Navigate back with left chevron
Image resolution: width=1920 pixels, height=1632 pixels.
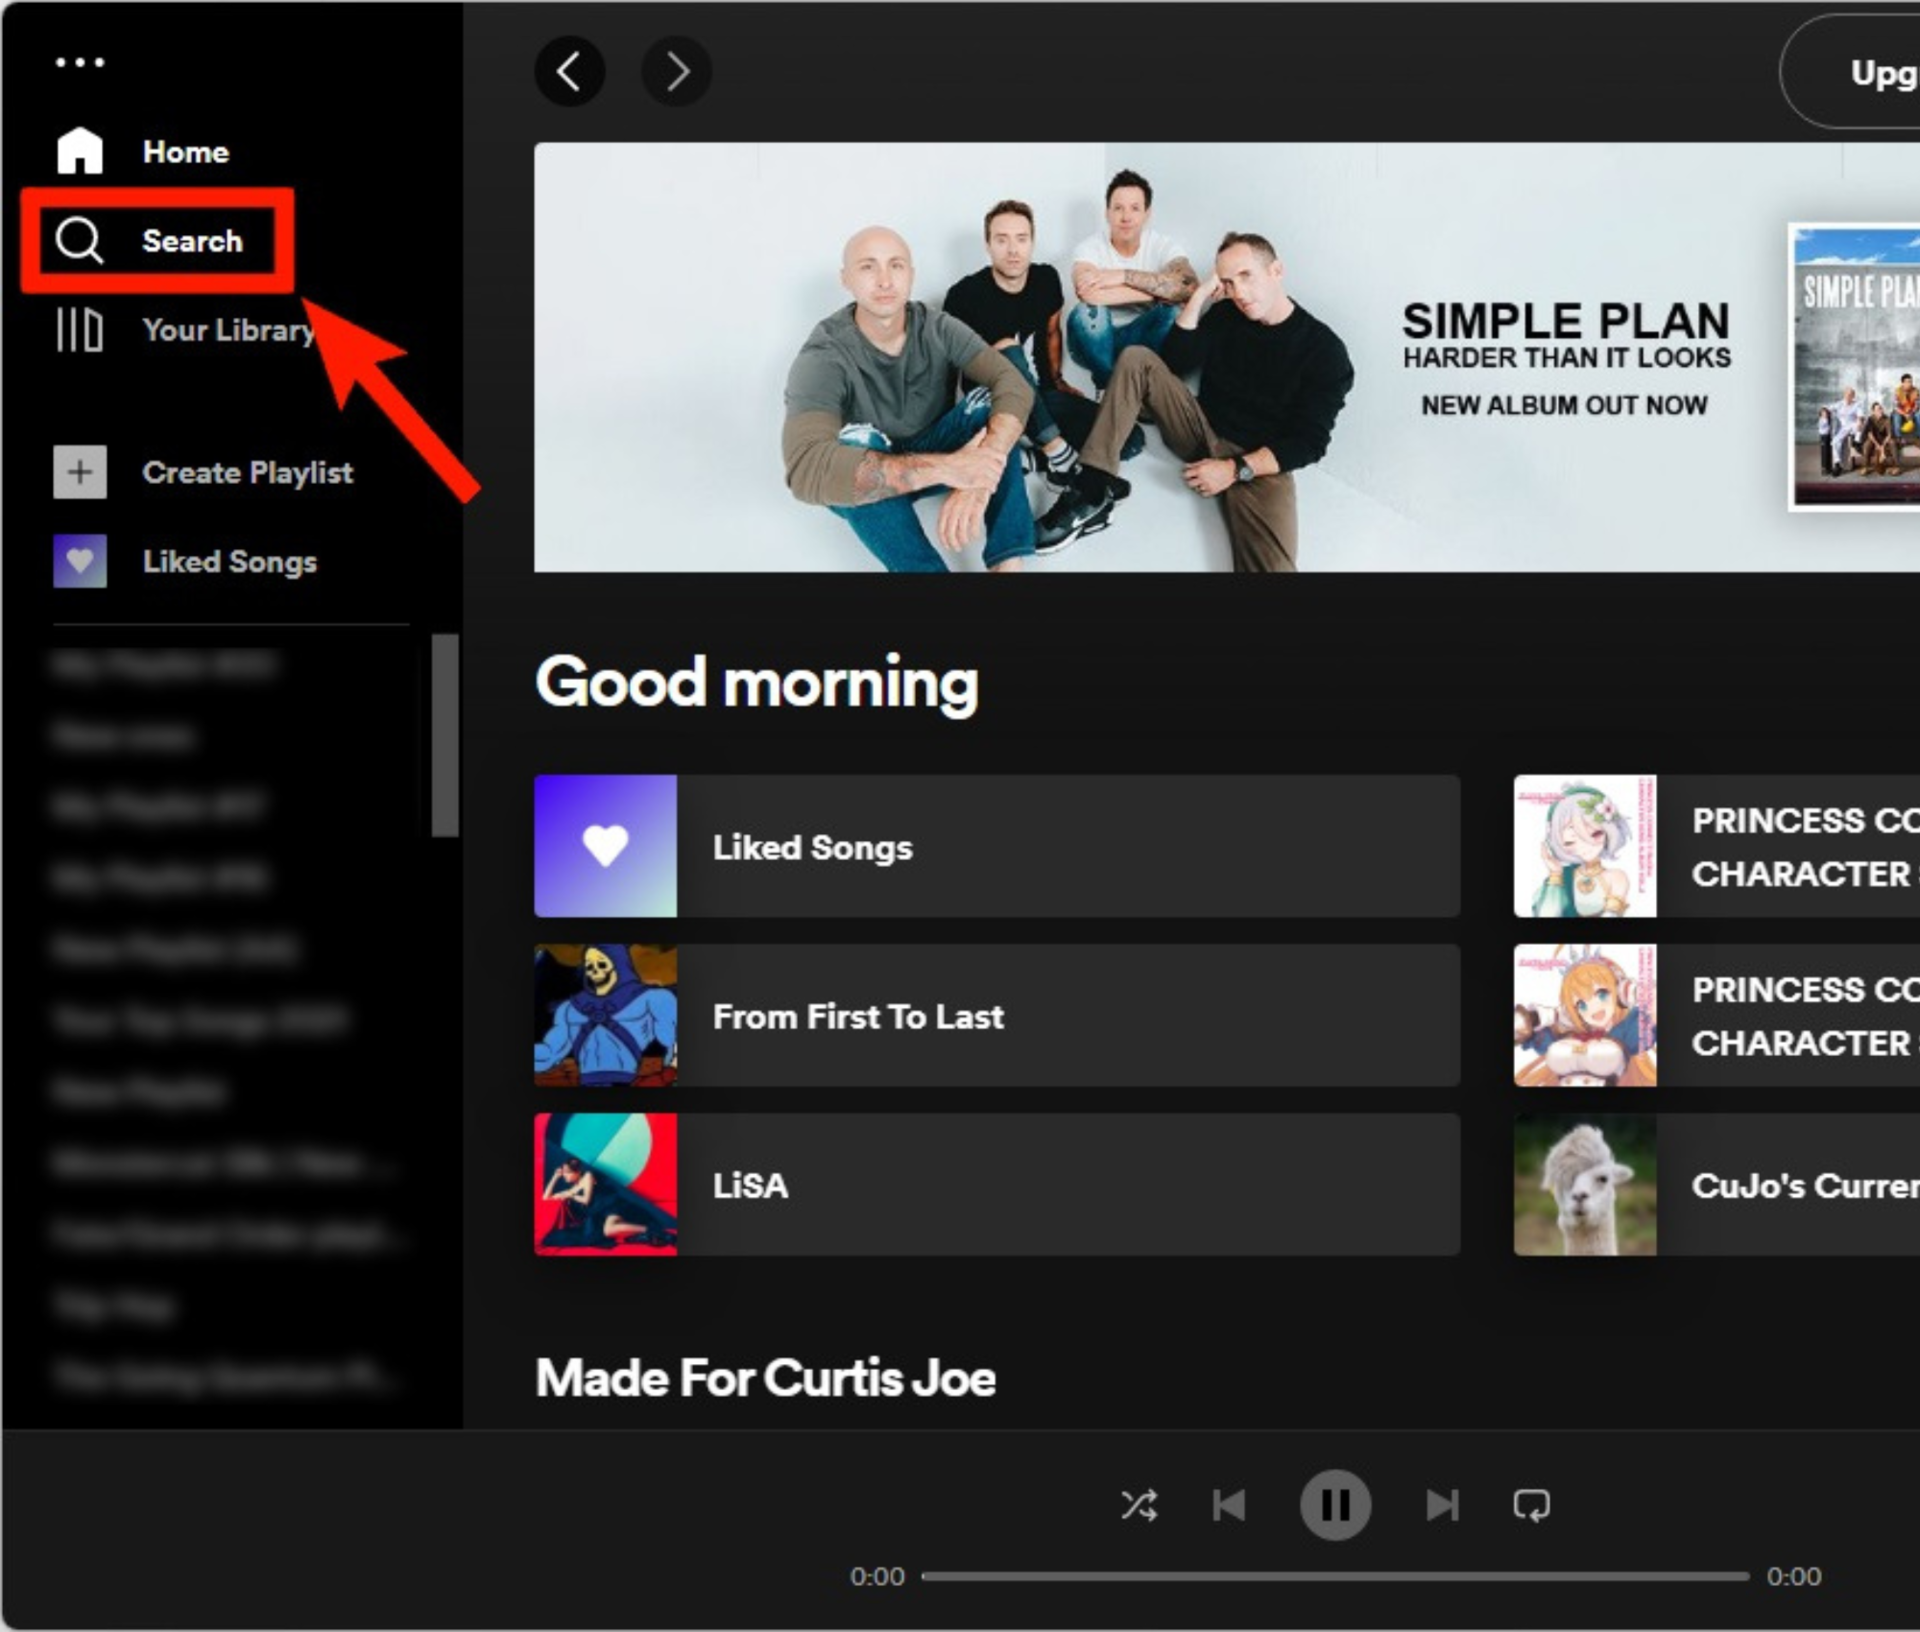[570, 71]
